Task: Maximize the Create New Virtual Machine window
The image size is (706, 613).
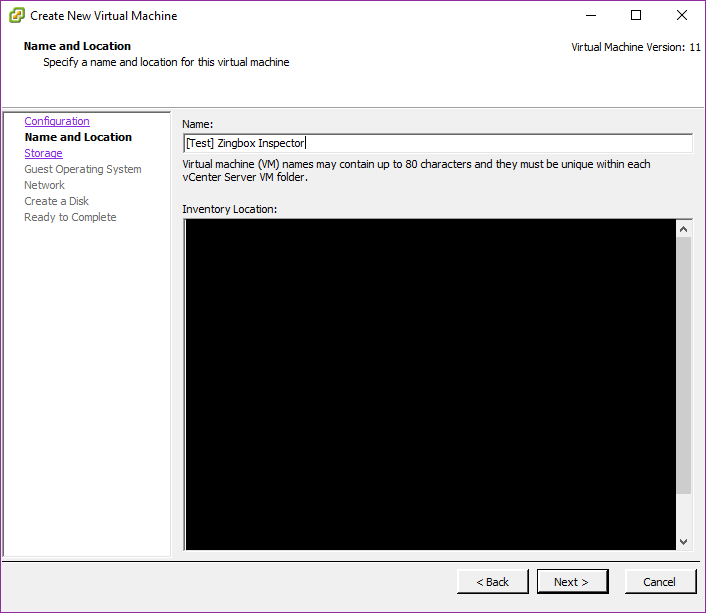Action: tap(636, 15)
